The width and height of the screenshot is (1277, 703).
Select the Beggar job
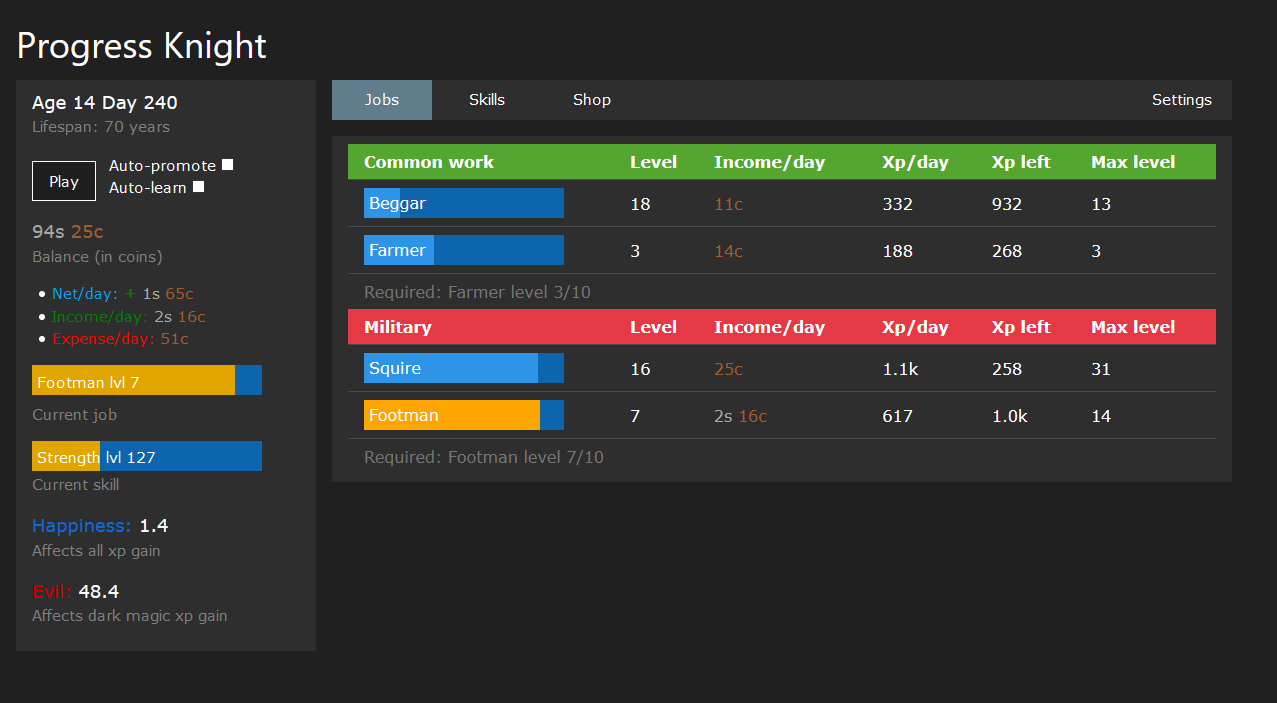463,203
